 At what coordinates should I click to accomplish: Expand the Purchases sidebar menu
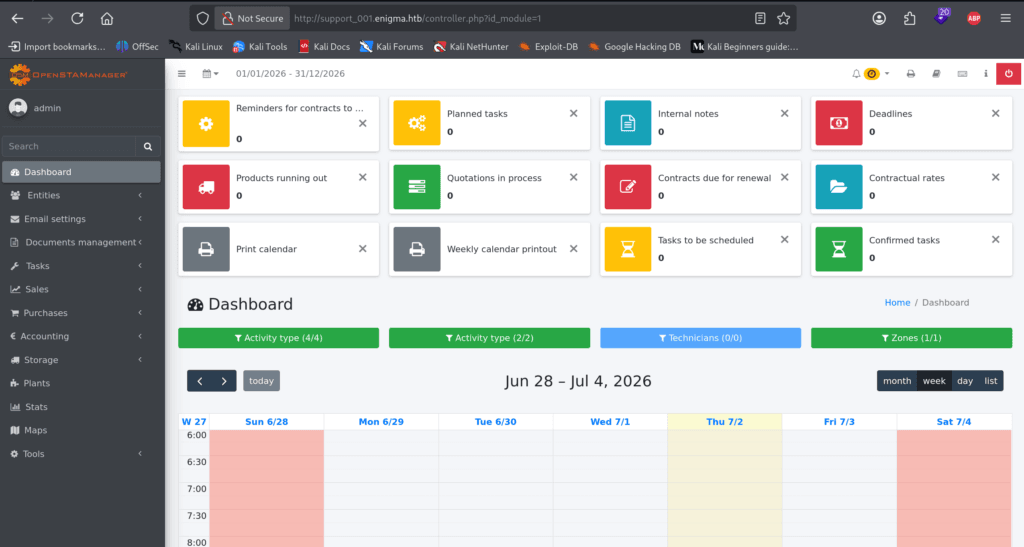coord(81,313)
